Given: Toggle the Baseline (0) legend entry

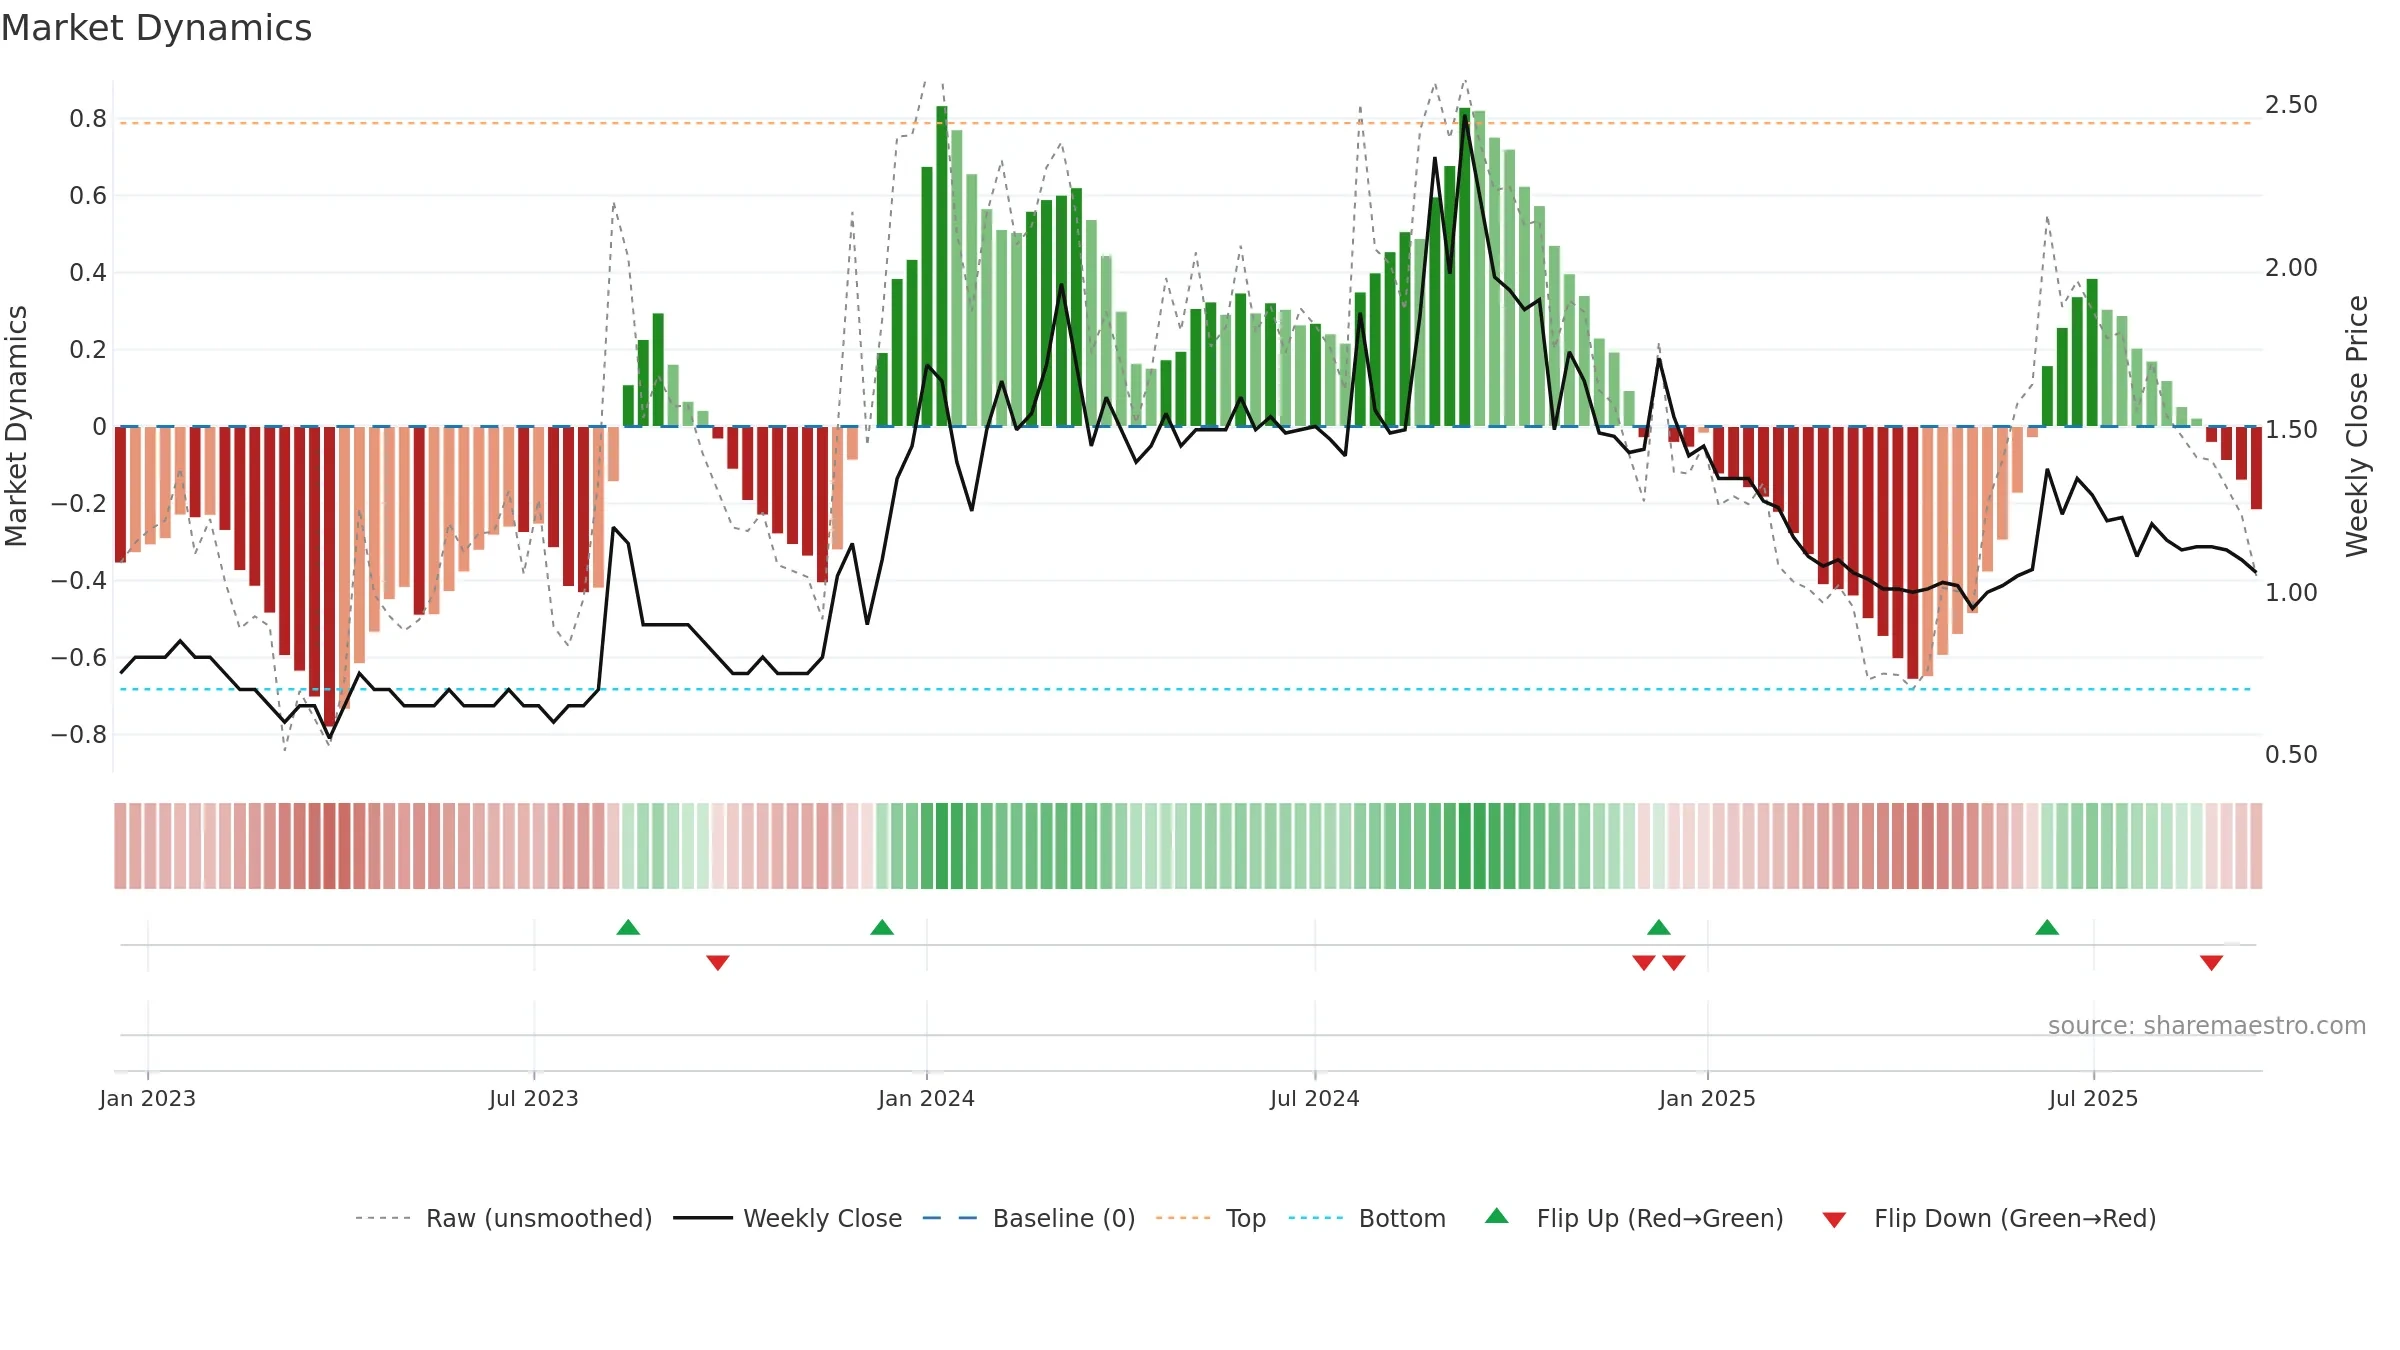Looking at the screenshot, I should 1029,1218.
